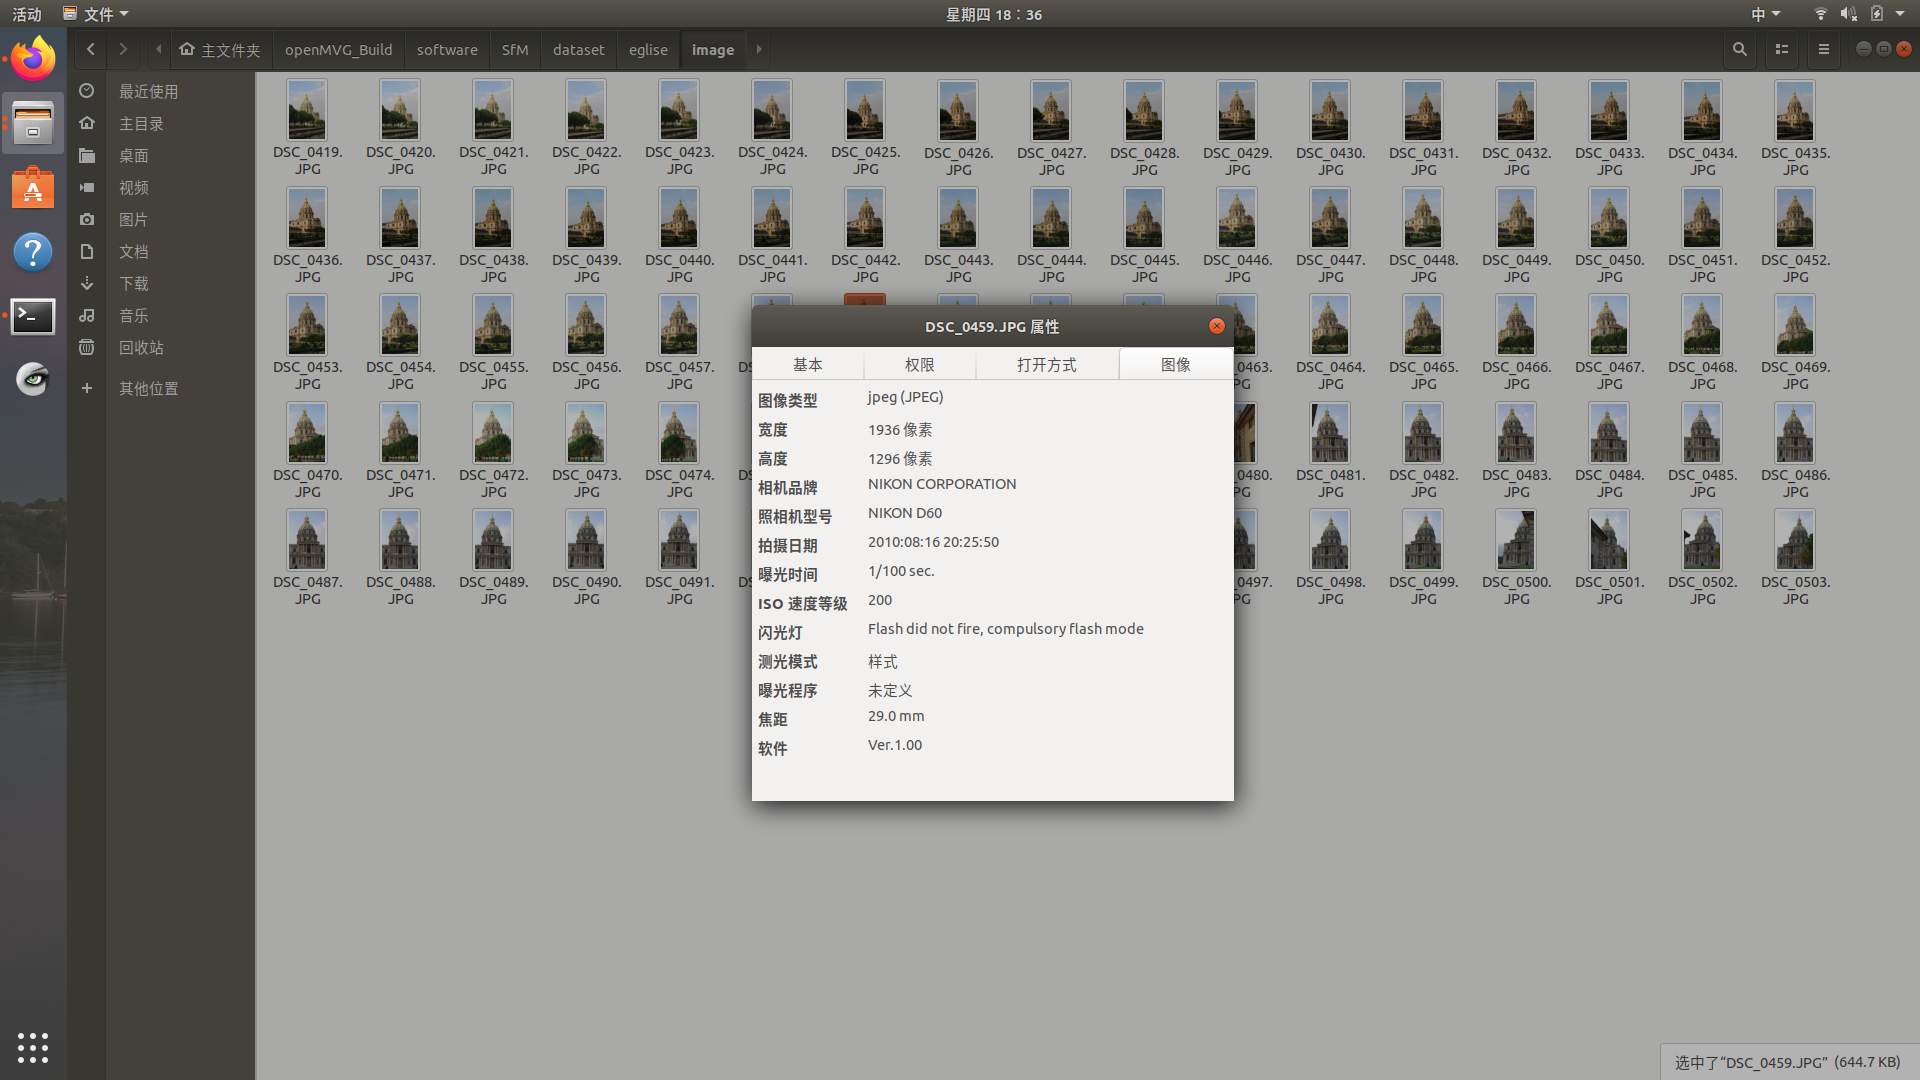Toggle the list/grid view icon
Image resolution: width=1920 pixels, height=1080 pixels.
(x=1781, y=49)
